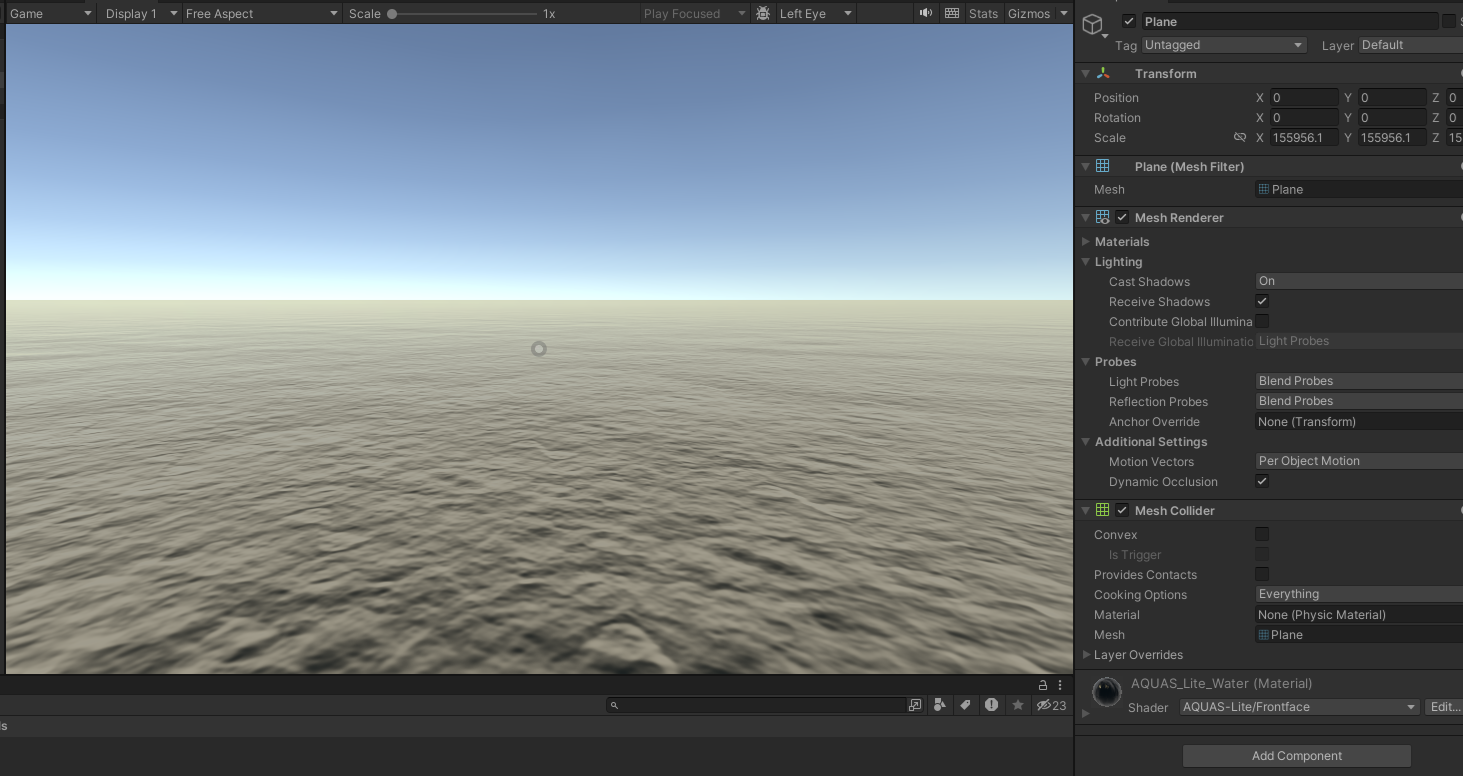Click the Search by Label tag icon
The height and width of the screenshot is (776, 1463).
click(965, 705)
